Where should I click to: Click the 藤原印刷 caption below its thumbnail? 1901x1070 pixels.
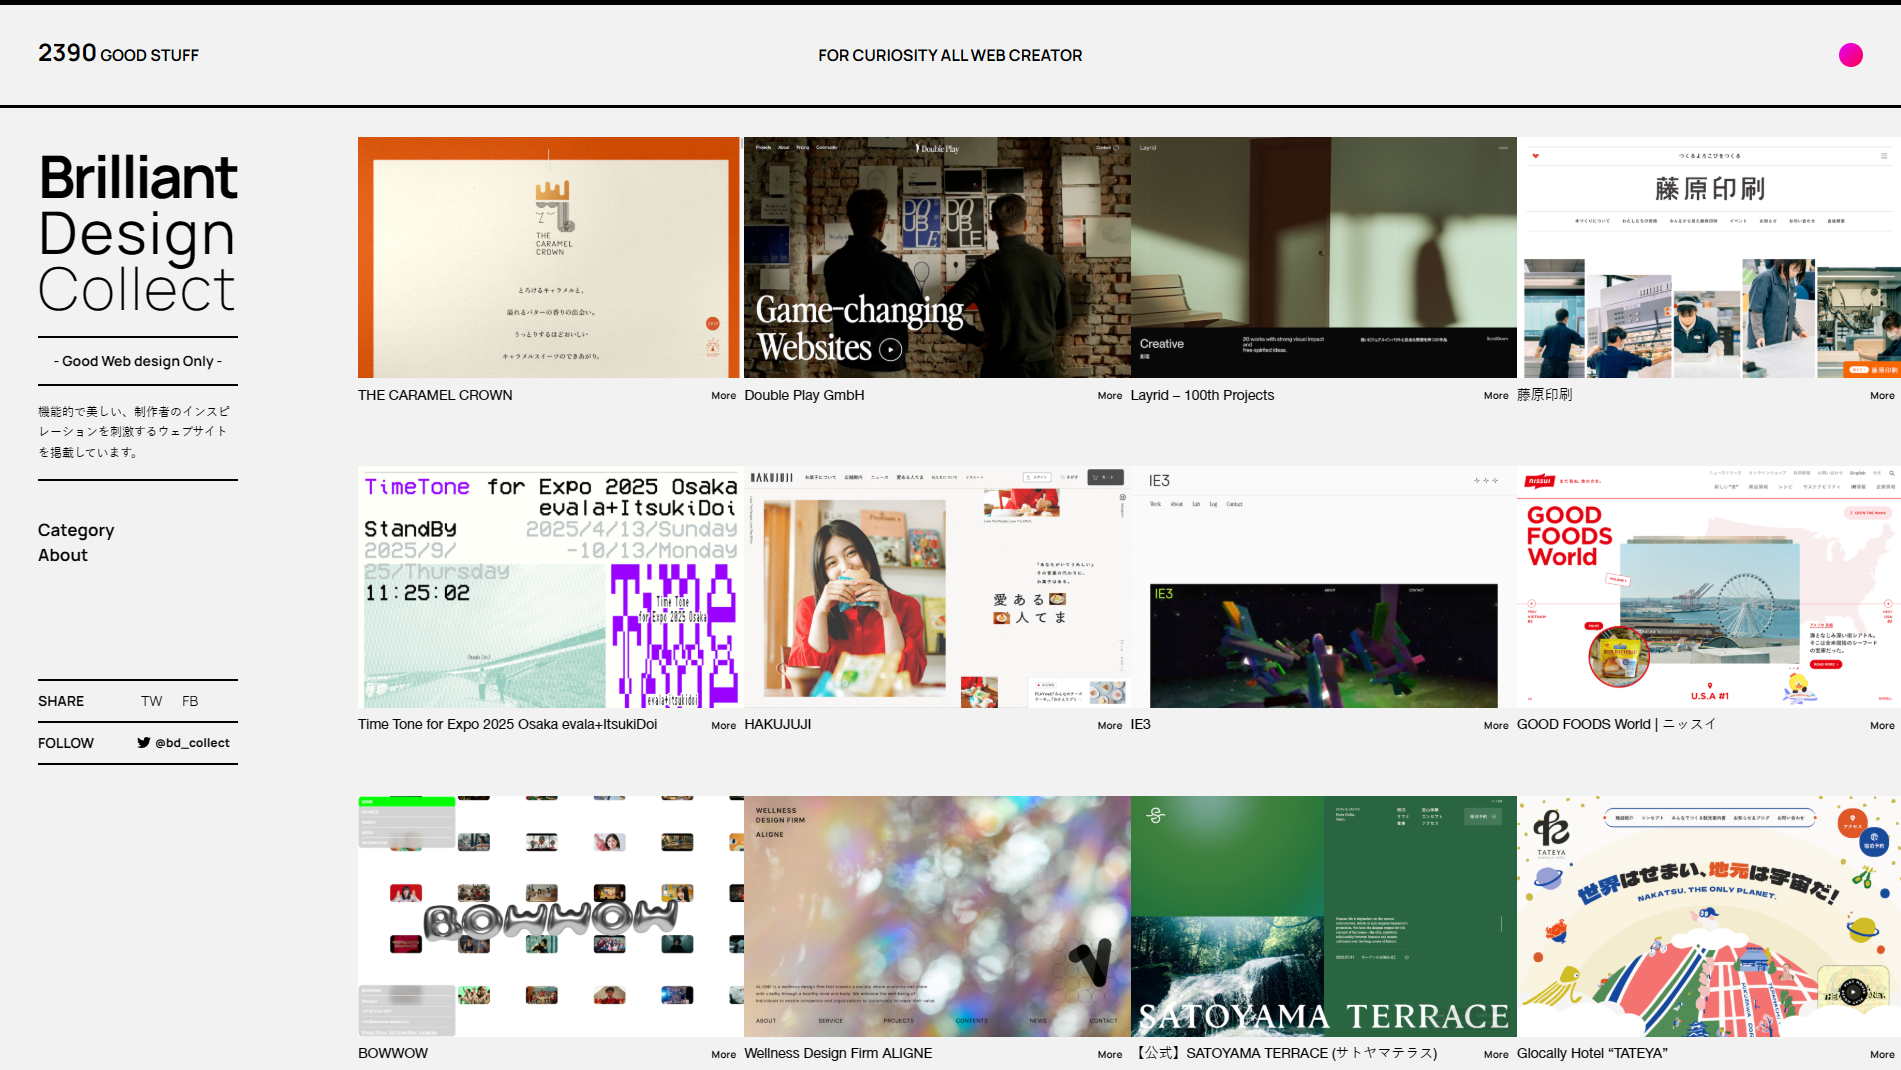[1544, 395]
